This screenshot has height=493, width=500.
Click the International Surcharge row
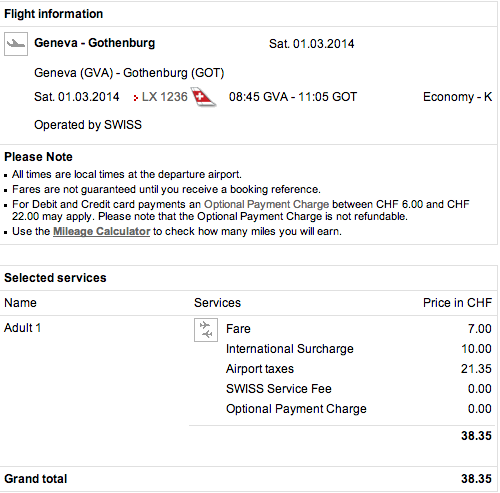[x=359, y=349]
